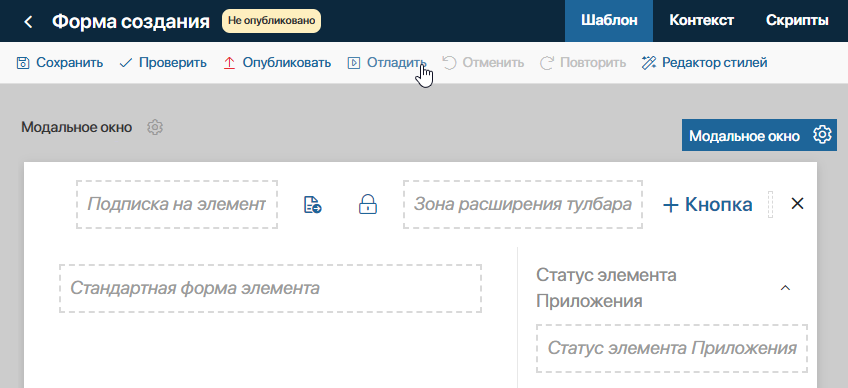Click the narrow dashed slot beside Кнопка

[771, 205]
